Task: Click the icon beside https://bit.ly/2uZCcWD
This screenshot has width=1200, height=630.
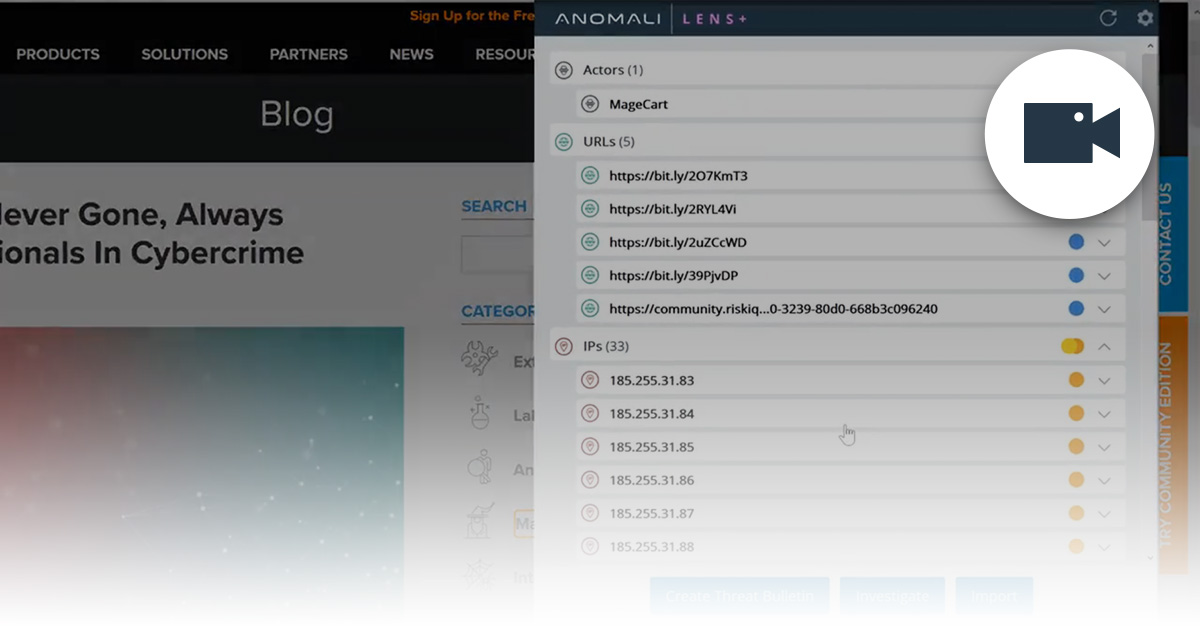Action: coord(590,242)
